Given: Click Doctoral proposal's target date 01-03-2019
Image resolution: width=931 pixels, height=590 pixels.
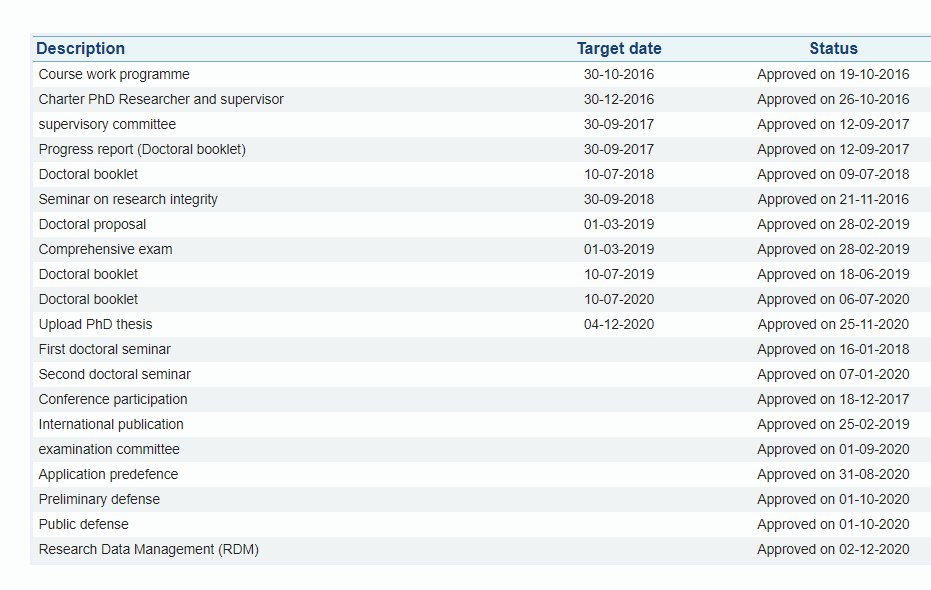Looking at the screenshot, I should point(619,224).
